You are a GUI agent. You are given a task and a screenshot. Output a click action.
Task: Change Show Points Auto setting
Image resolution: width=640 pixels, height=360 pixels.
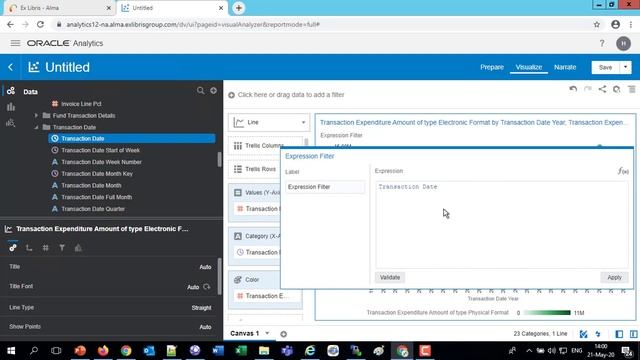pos(205,327)
